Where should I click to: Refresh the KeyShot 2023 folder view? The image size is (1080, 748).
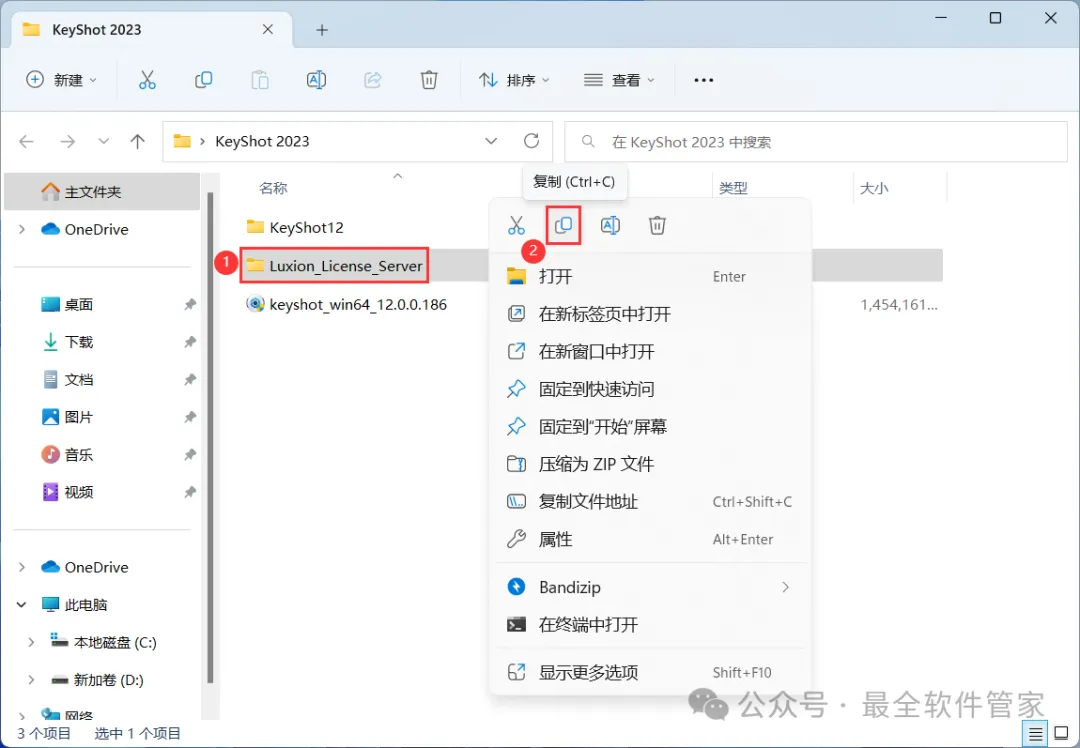click(531, 141)
